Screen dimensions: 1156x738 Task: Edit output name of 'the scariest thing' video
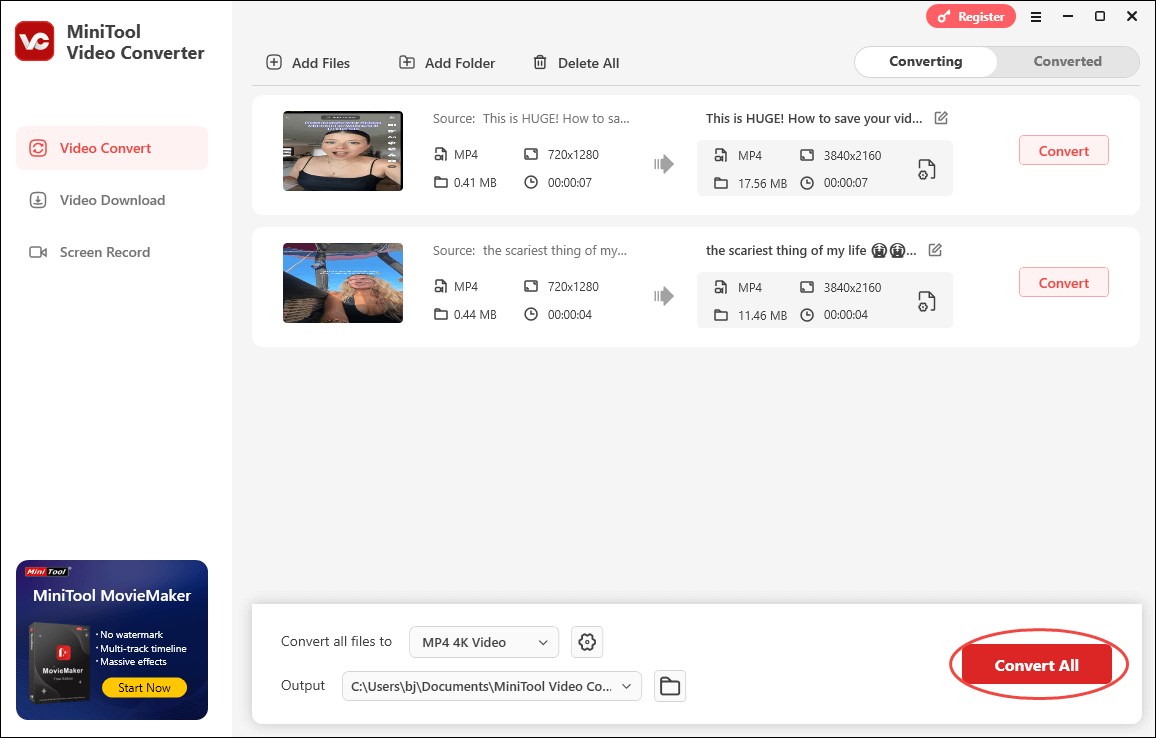(x=935, y=250)
